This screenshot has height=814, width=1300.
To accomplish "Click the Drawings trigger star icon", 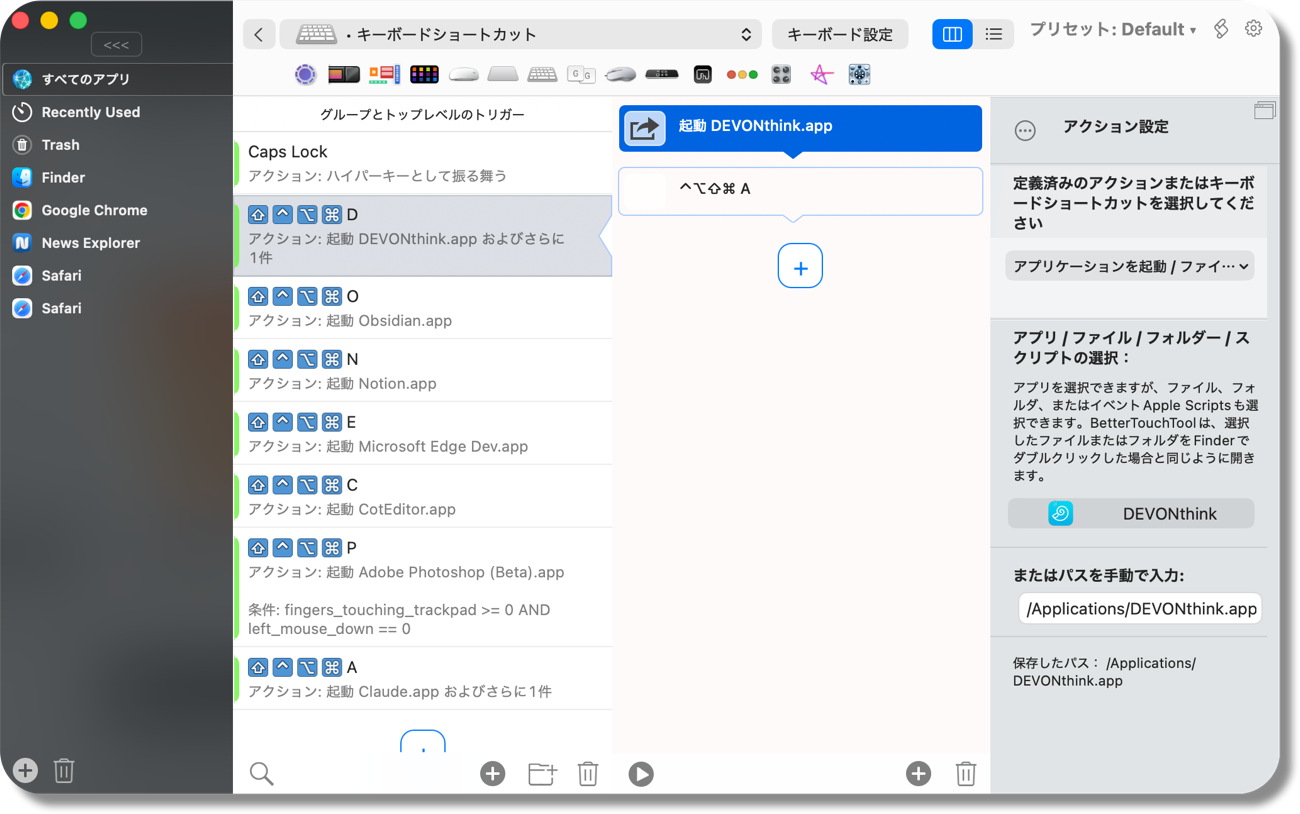I will tap(818, 74).
